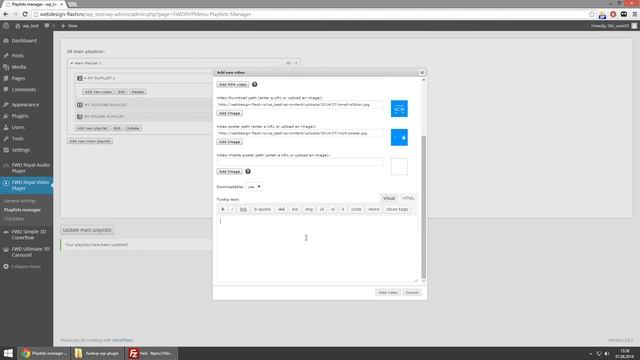640x360 pixels.
Task: Click the ins toolbar button
Action: 295,209
